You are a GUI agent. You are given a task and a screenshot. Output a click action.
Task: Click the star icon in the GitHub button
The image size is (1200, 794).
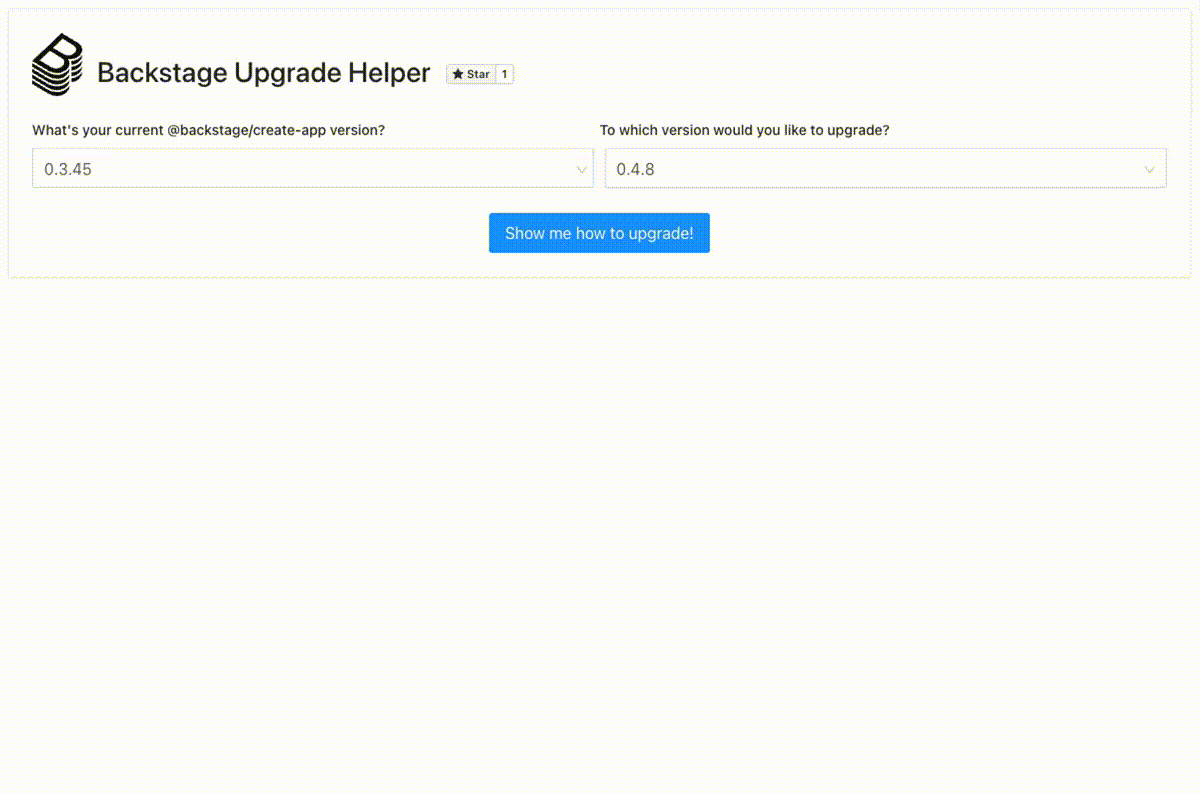tap(458, 74)
